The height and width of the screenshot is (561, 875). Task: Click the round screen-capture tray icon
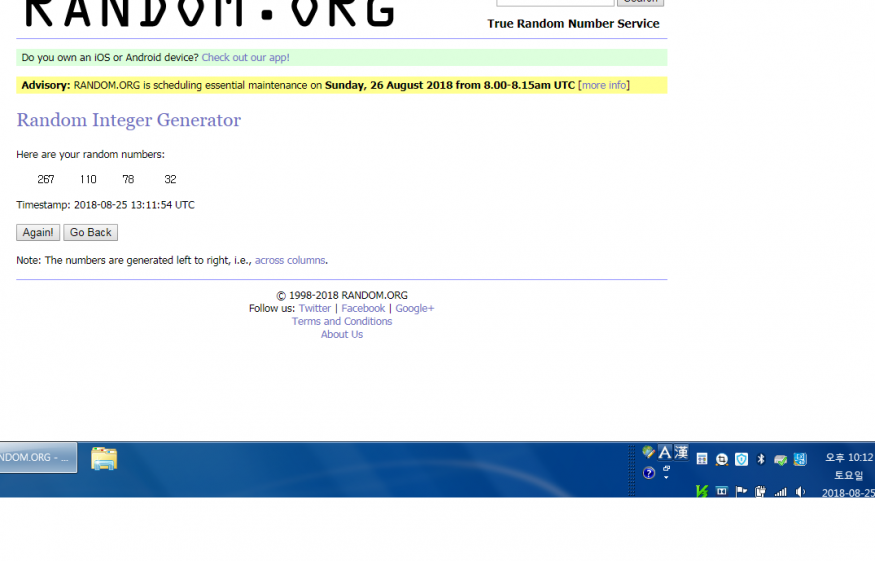coord(722,459)
